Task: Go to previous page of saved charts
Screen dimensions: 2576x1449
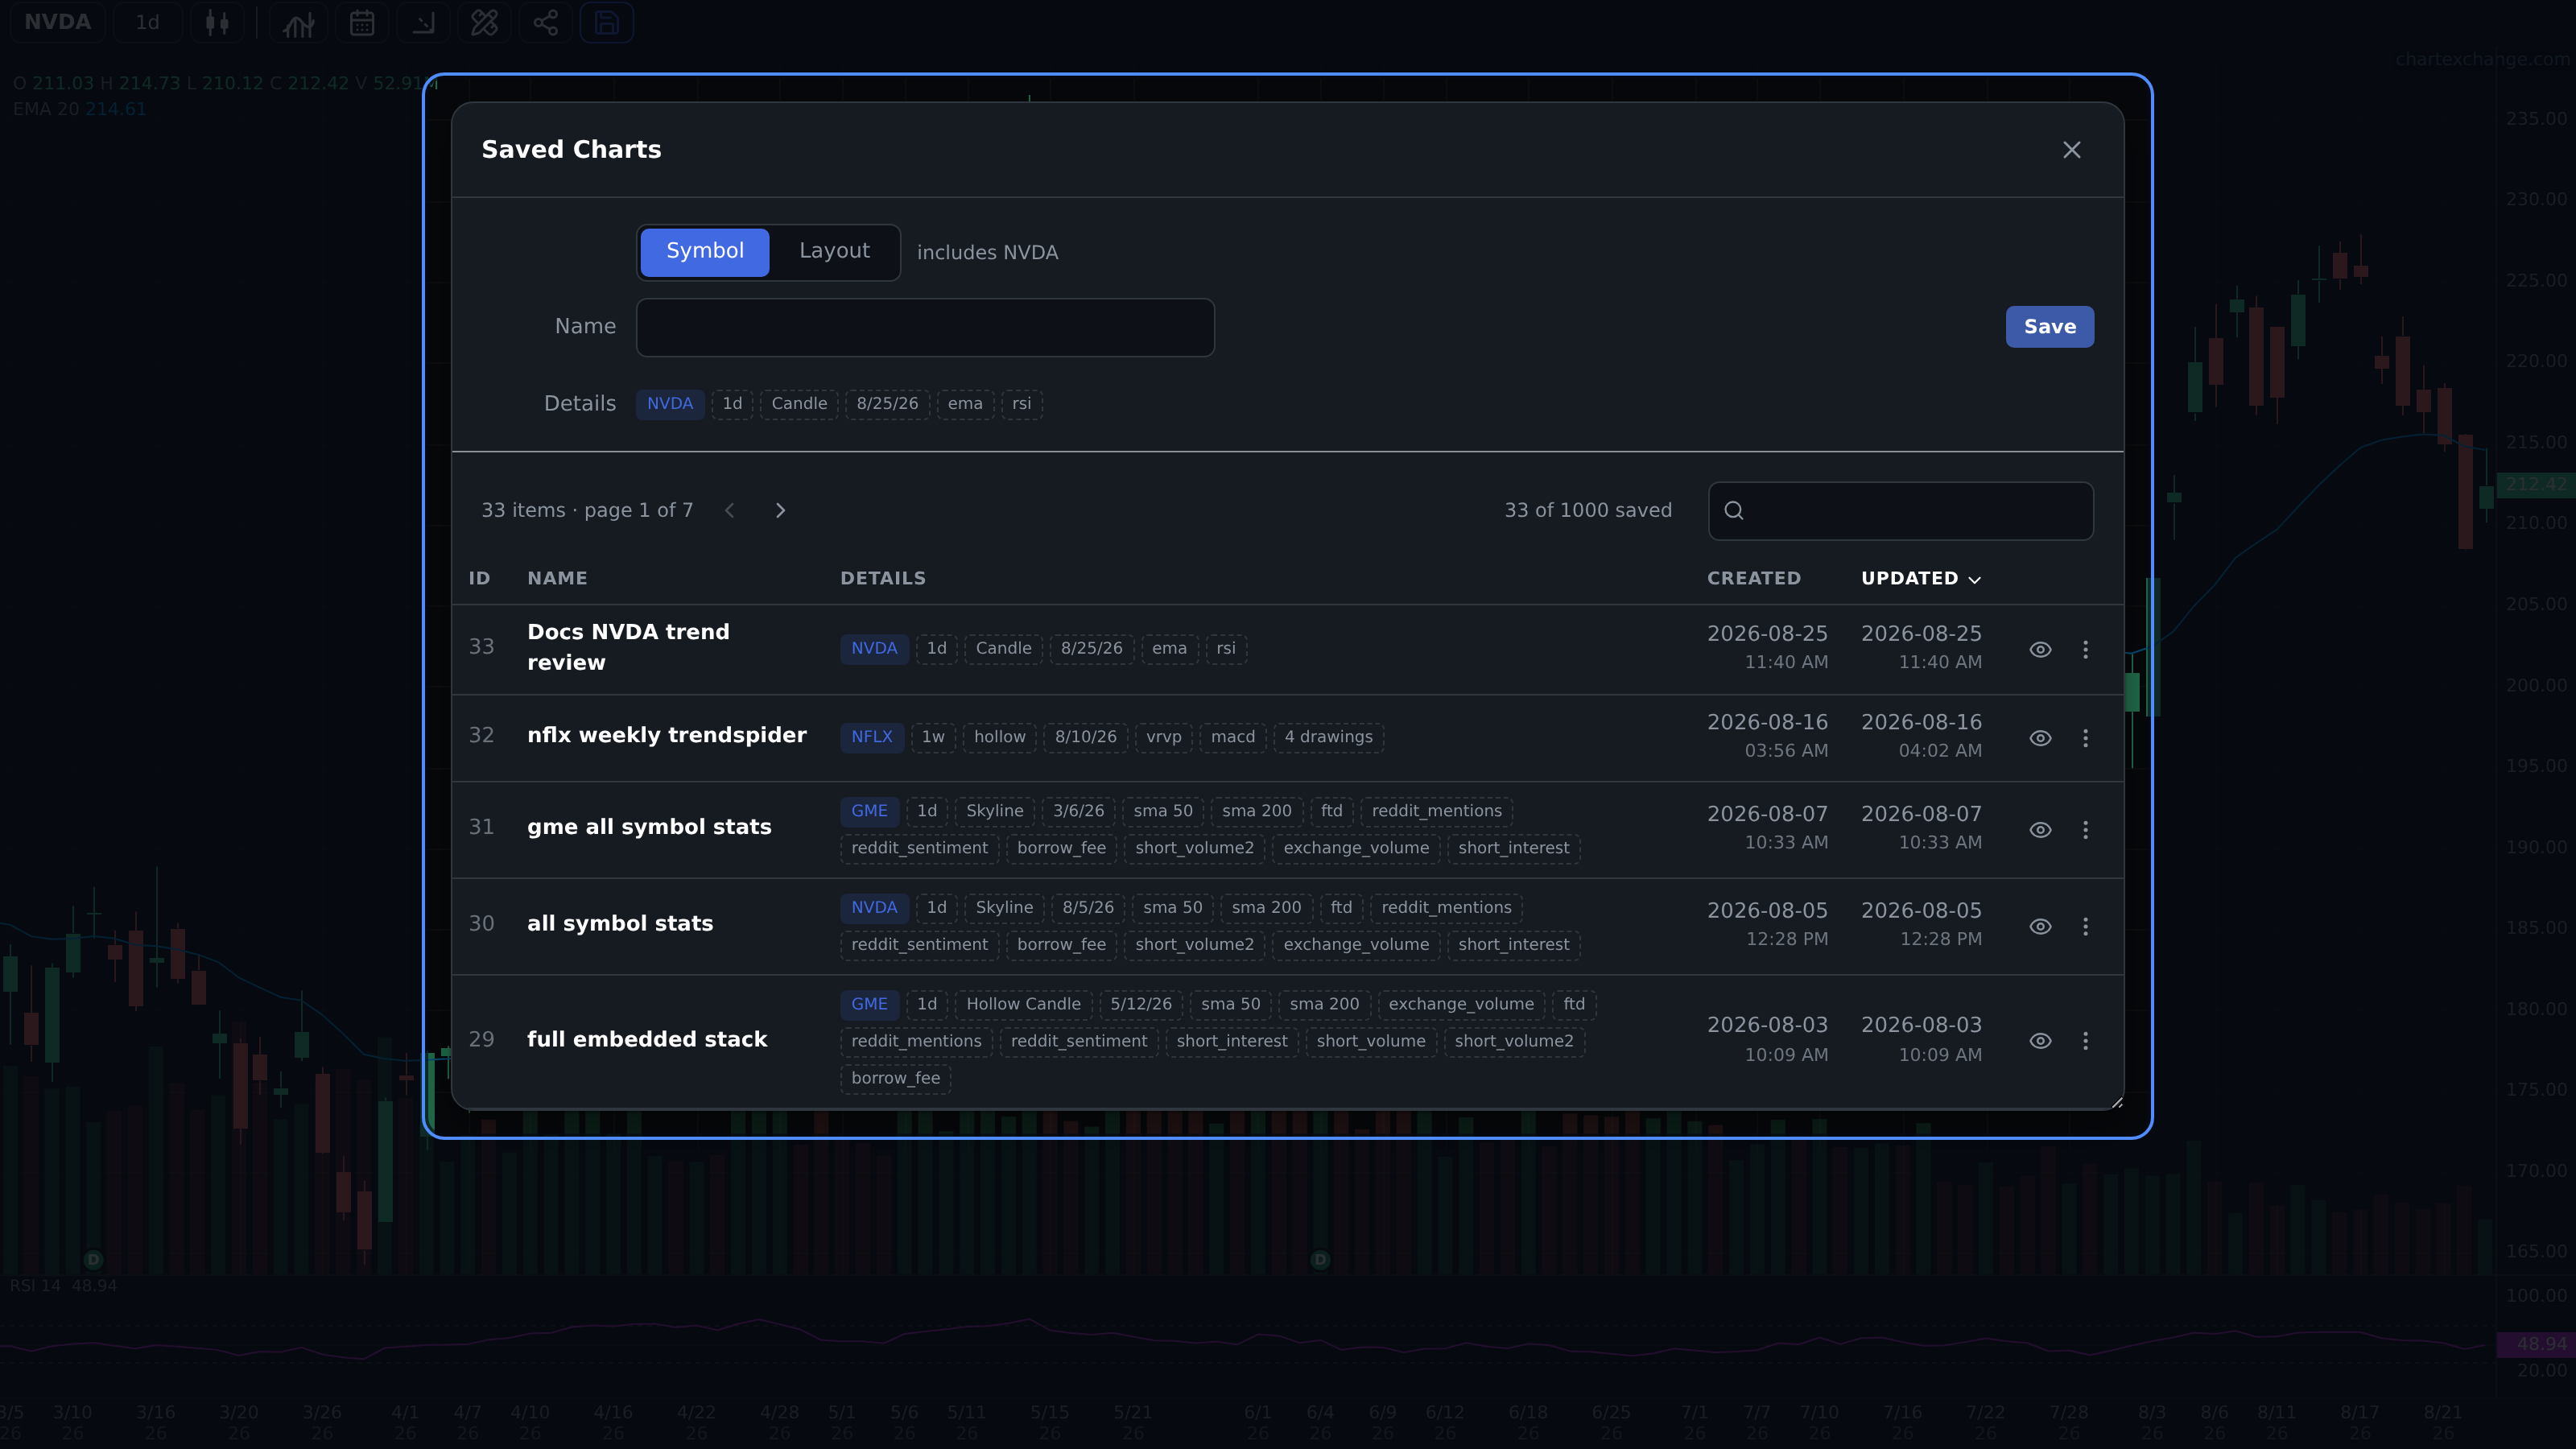Action: 730,511
